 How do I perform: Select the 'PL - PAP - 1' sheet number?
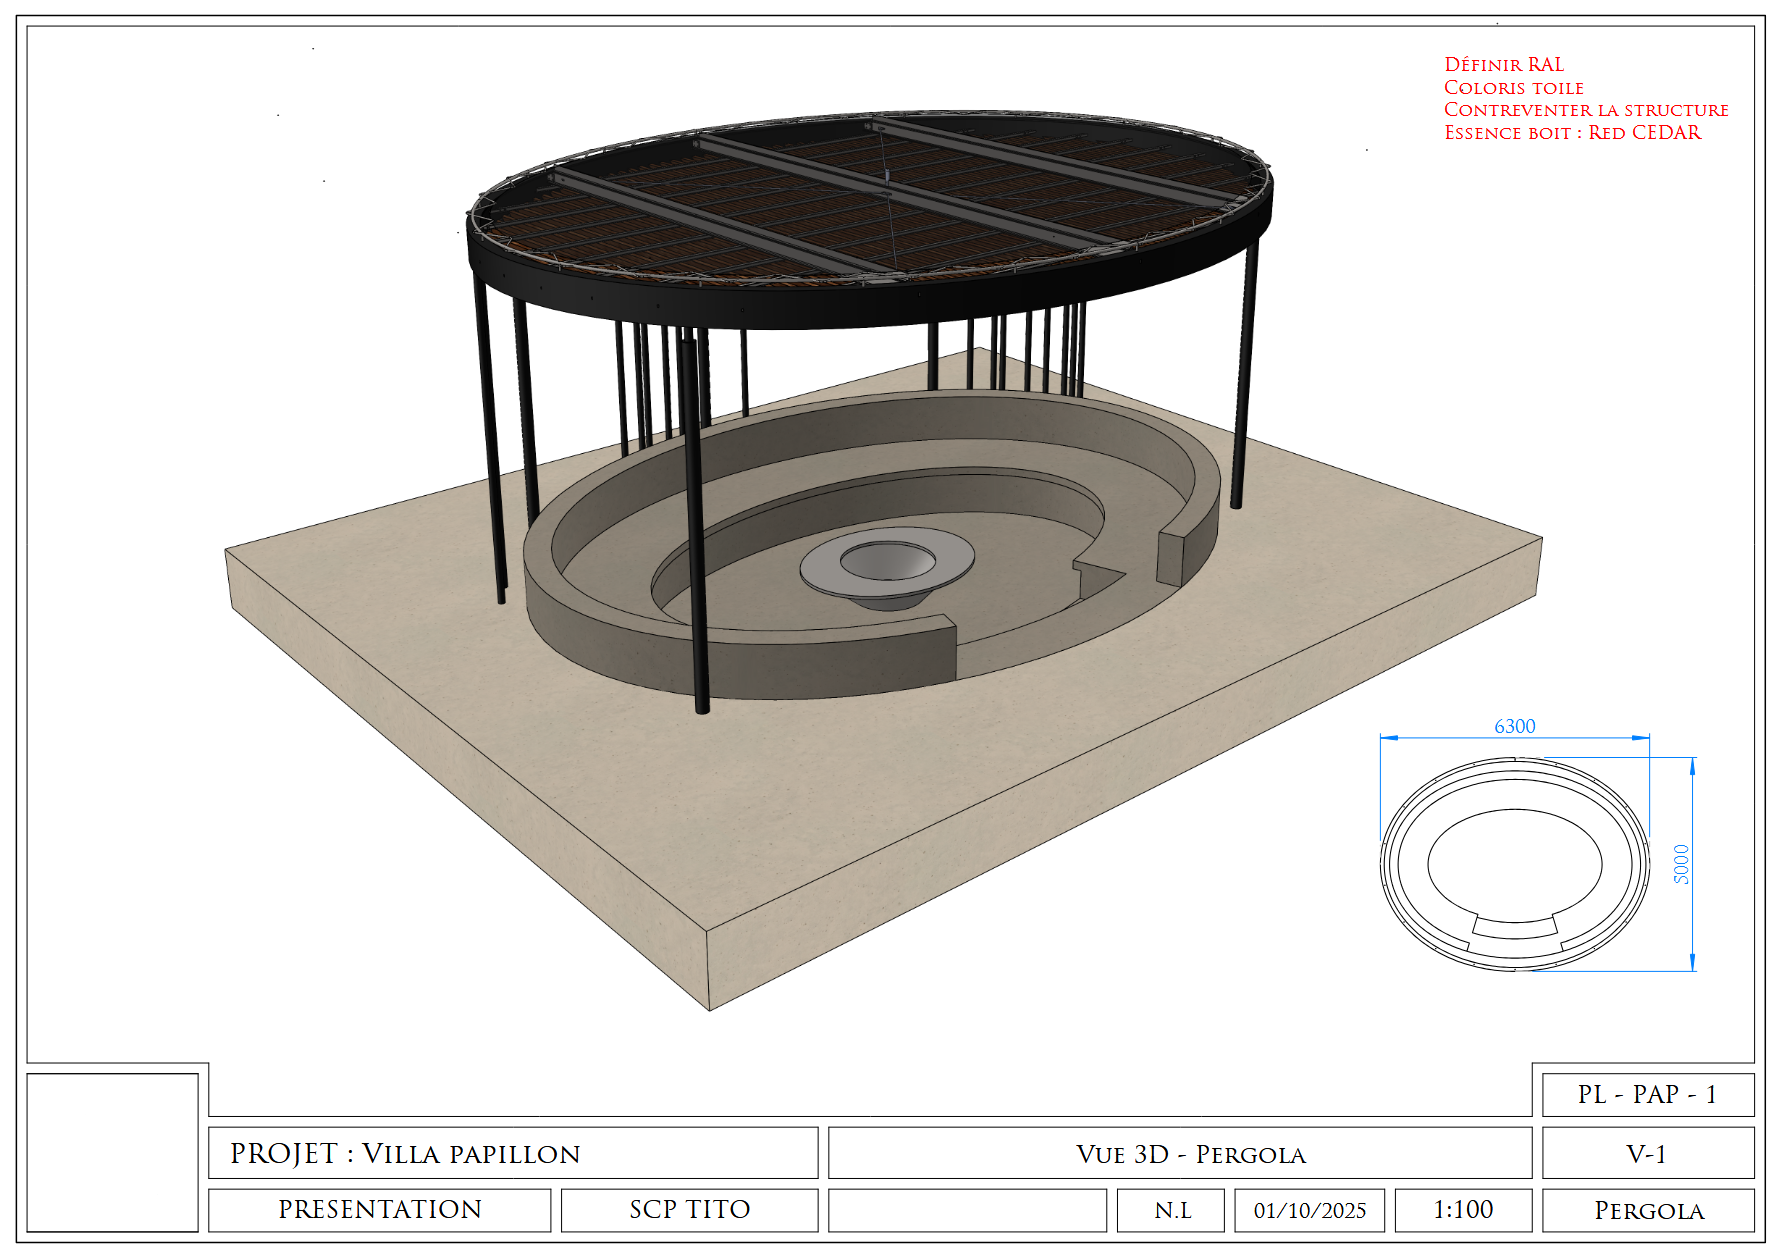[x=1647, y=1095]
